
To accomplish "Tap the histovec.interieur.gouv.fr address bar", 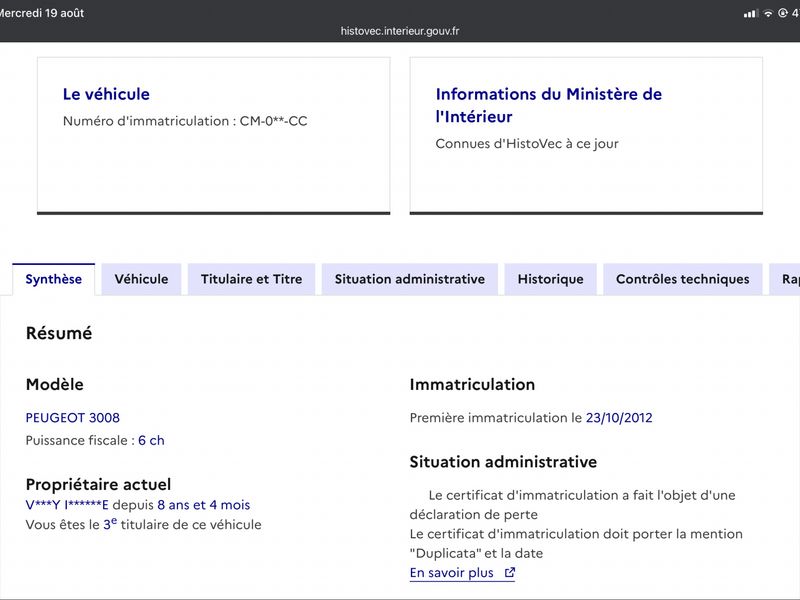I will click(400, 31).
